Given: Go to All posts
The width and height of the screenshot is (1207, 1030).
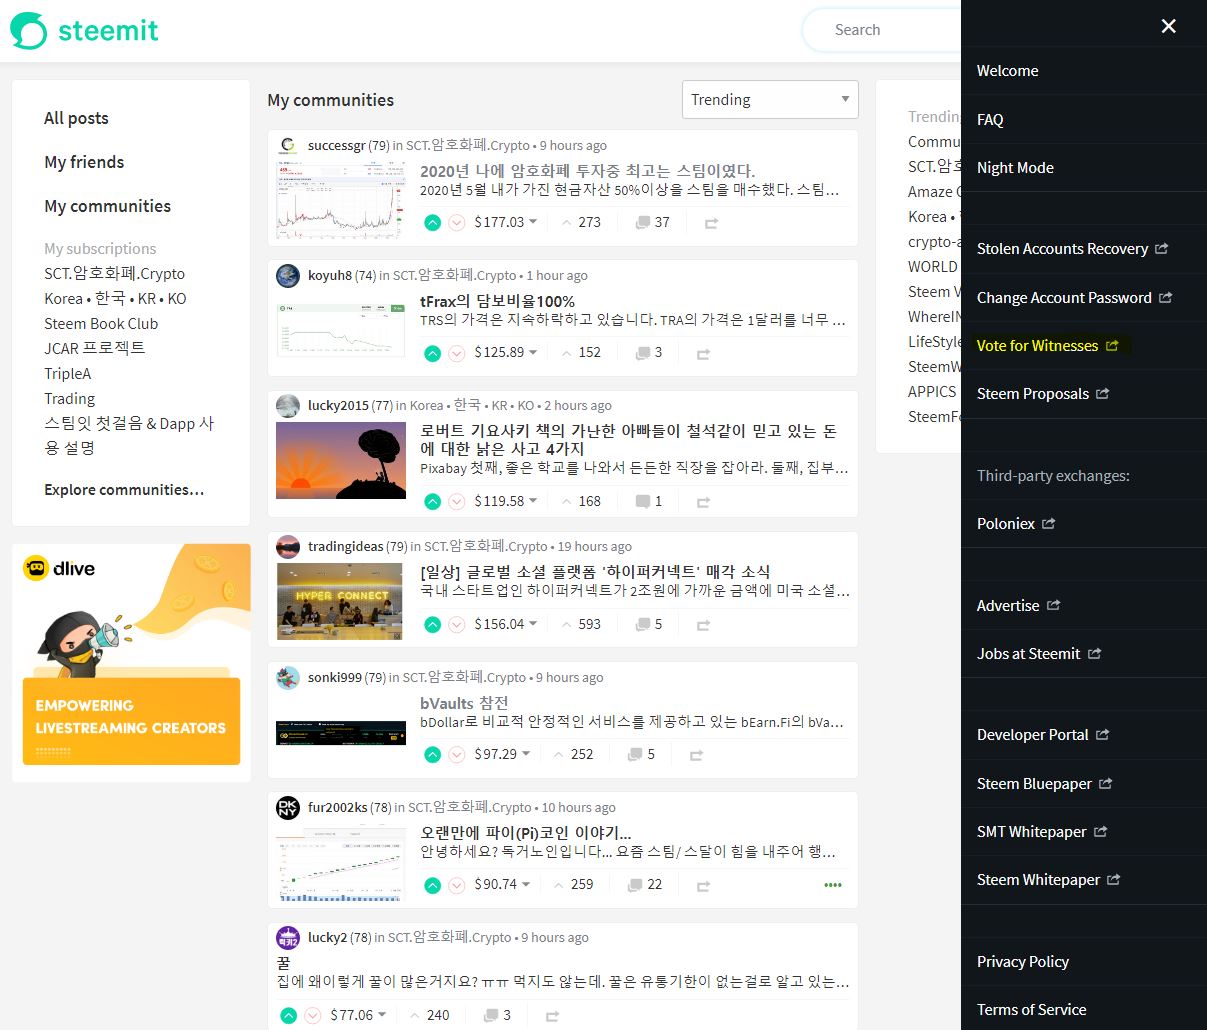Looking at the screenshot, I should 76,118.
